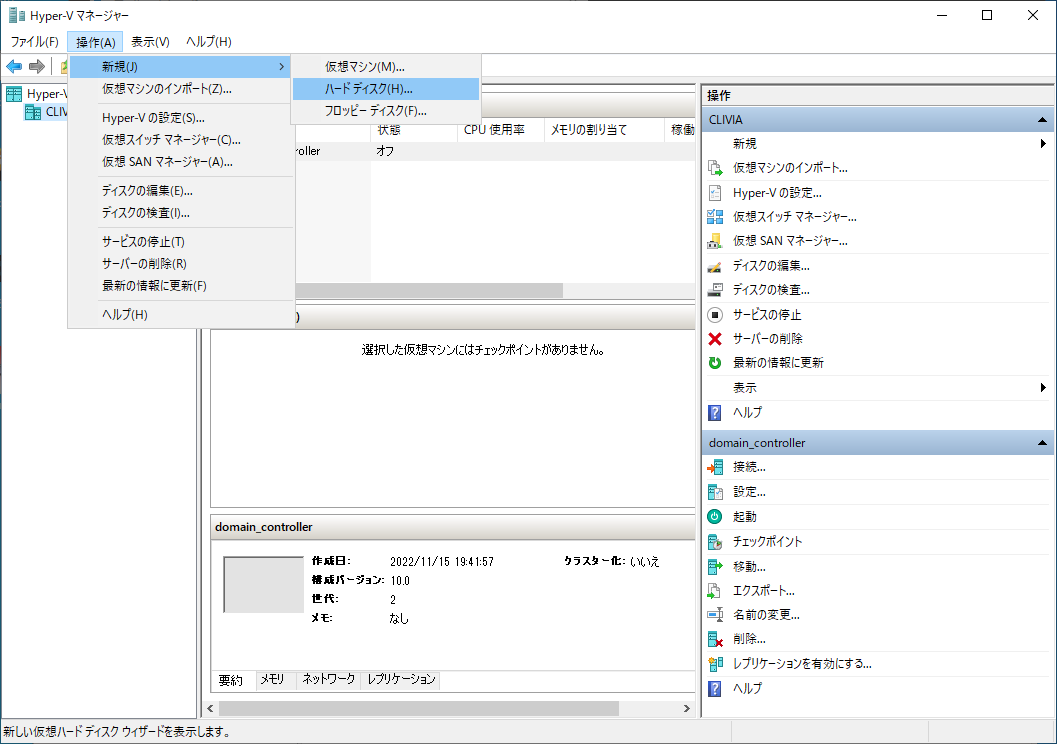Choose 仮想 SAN マネージャー(A)... in the menu
Screen dimensions: 1057x744
(x=181, y=162)
